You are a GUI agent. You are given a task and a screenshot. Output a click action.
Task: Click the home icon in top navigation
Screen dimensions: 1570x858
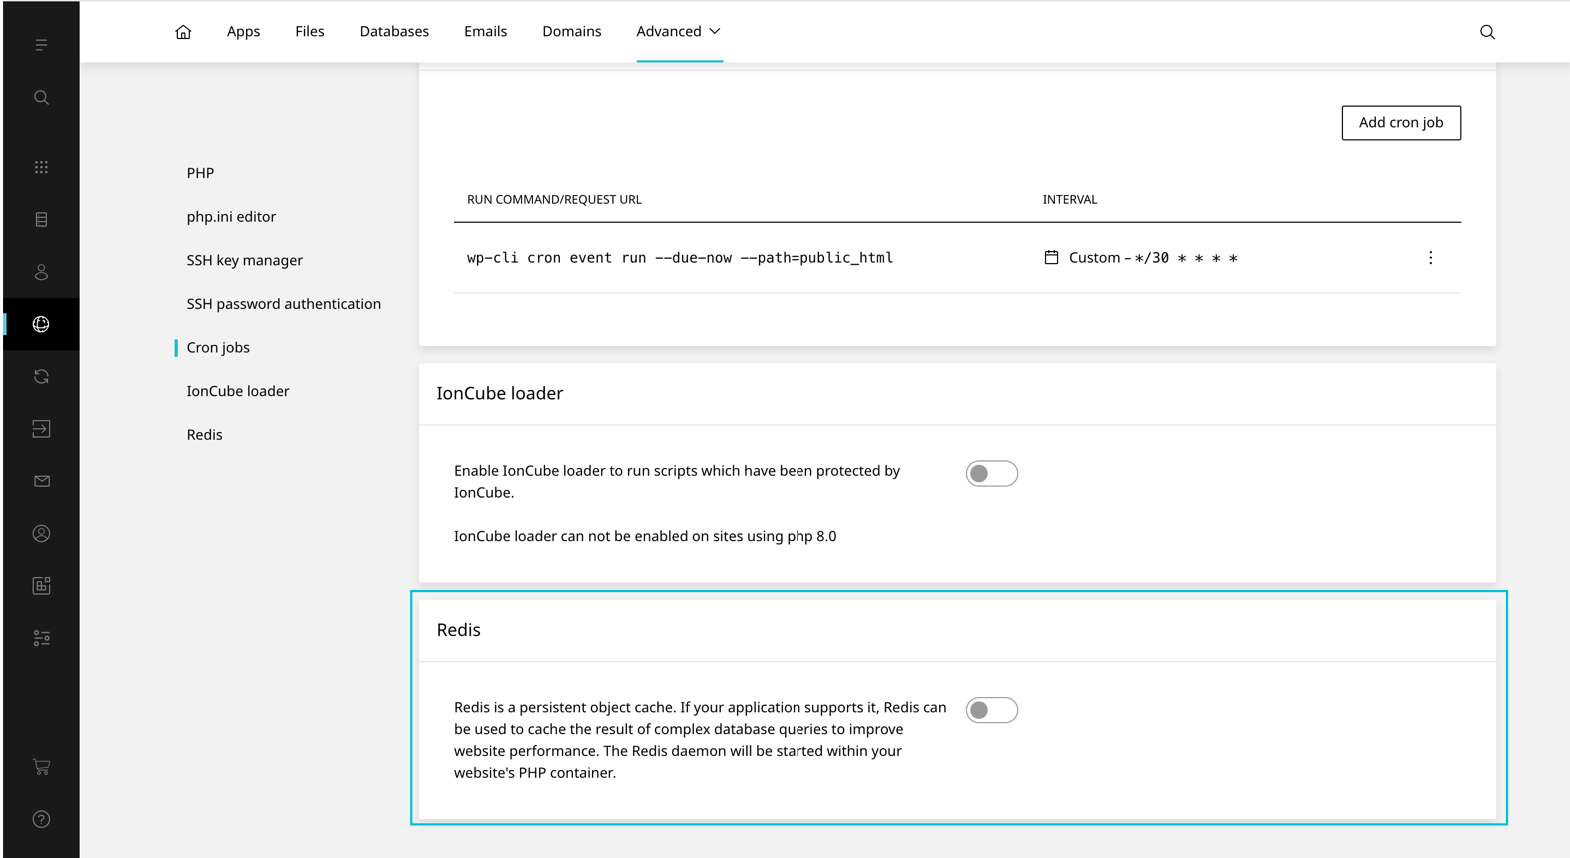tap(183, 32)
